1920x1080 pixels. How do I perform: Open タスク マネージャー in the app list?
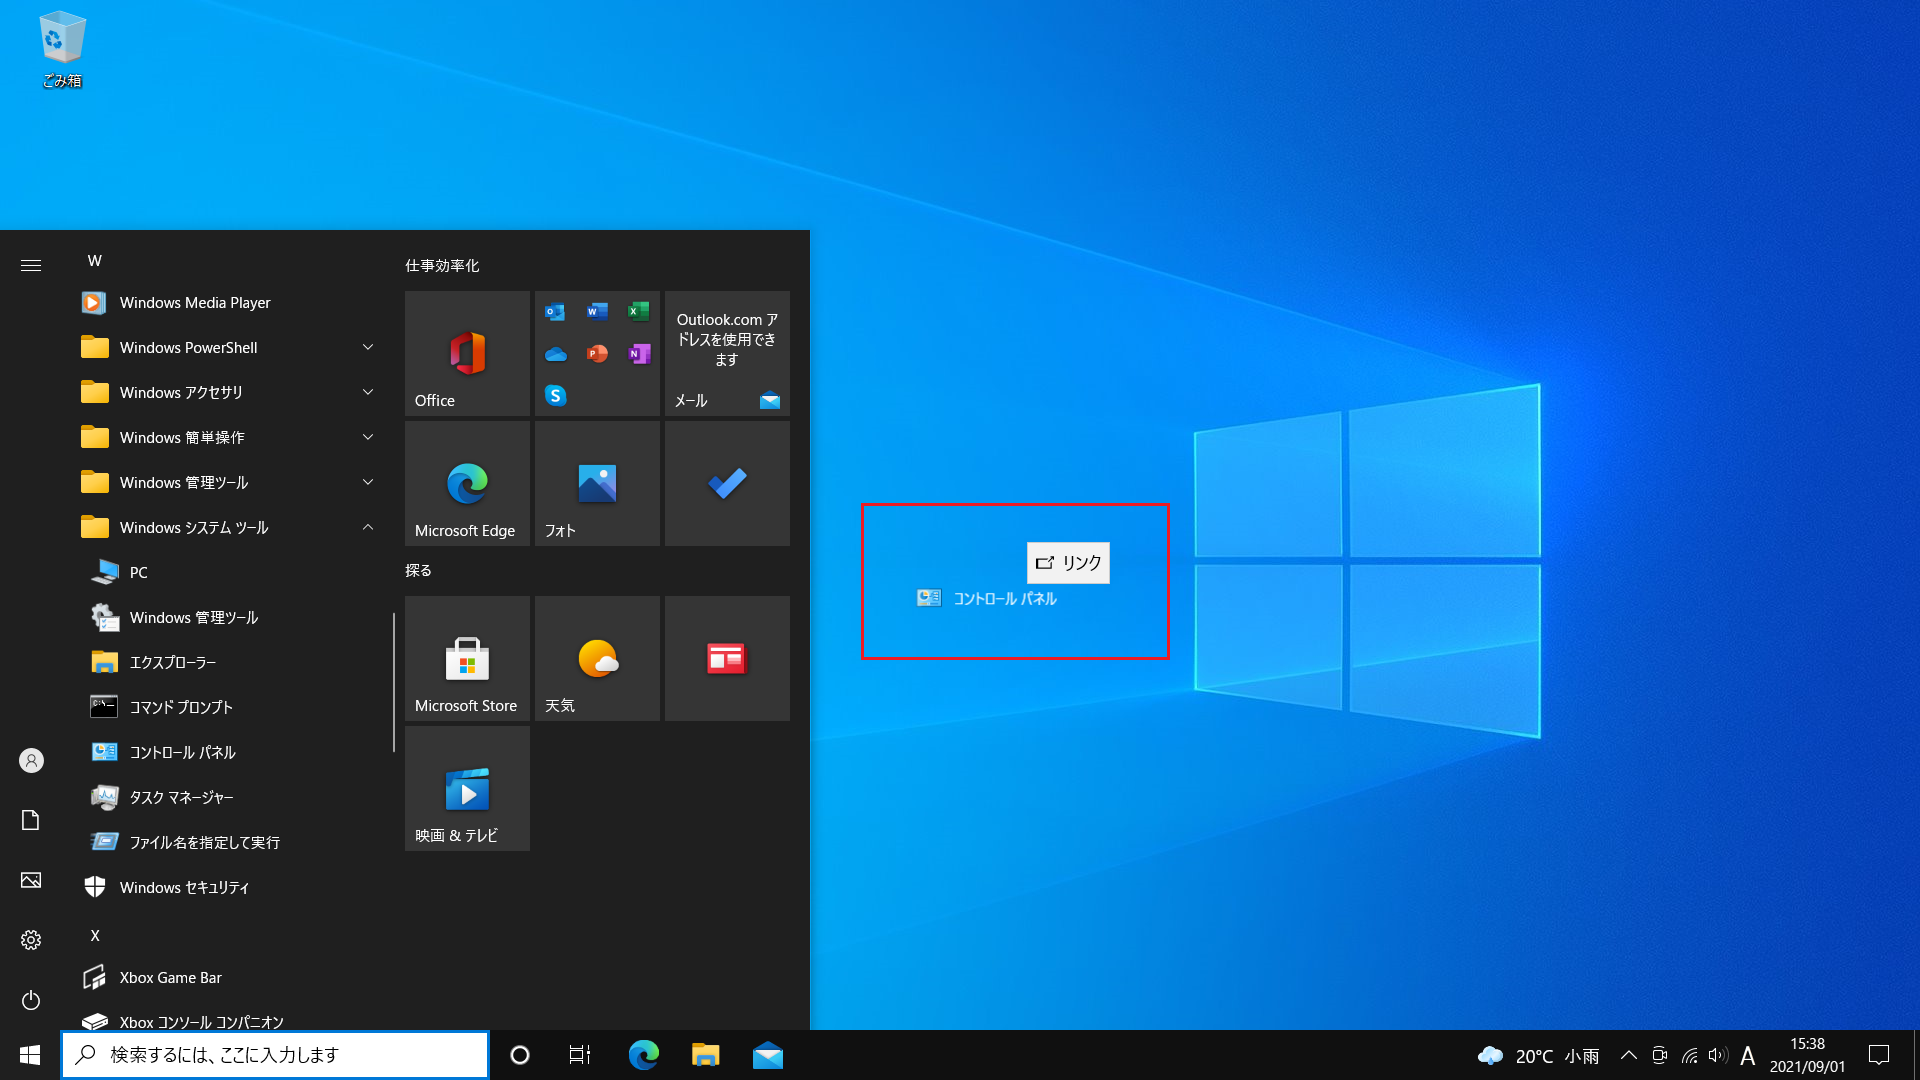pyautogui.click(x=228, y=797)
